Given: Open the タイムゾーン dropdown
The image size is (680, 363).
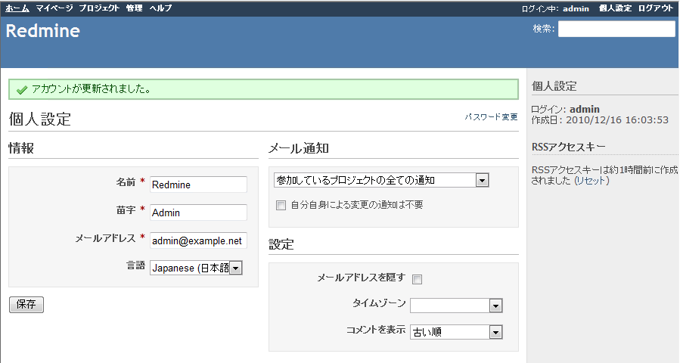Looking at the screenshot, I should 456,305.
